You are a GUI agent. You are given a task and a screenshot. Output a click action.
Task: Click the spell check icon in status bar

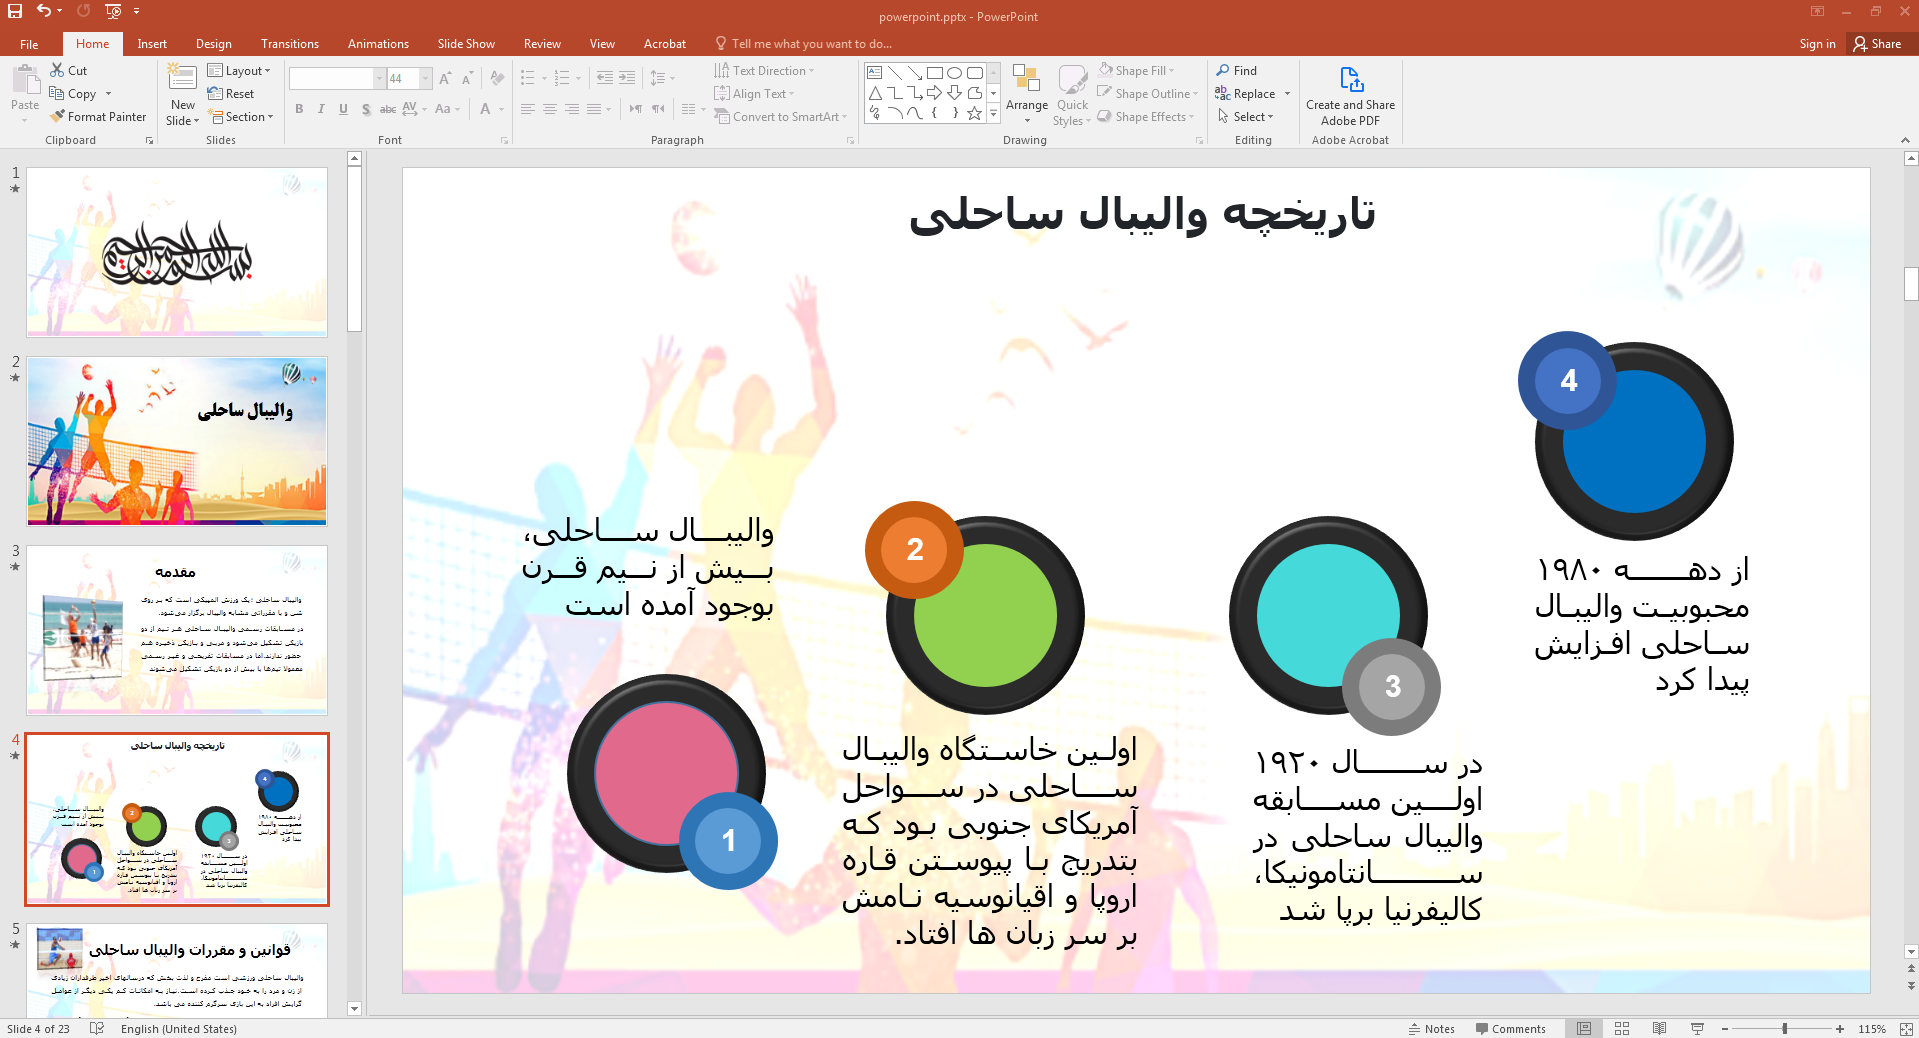click(97, 1029)
